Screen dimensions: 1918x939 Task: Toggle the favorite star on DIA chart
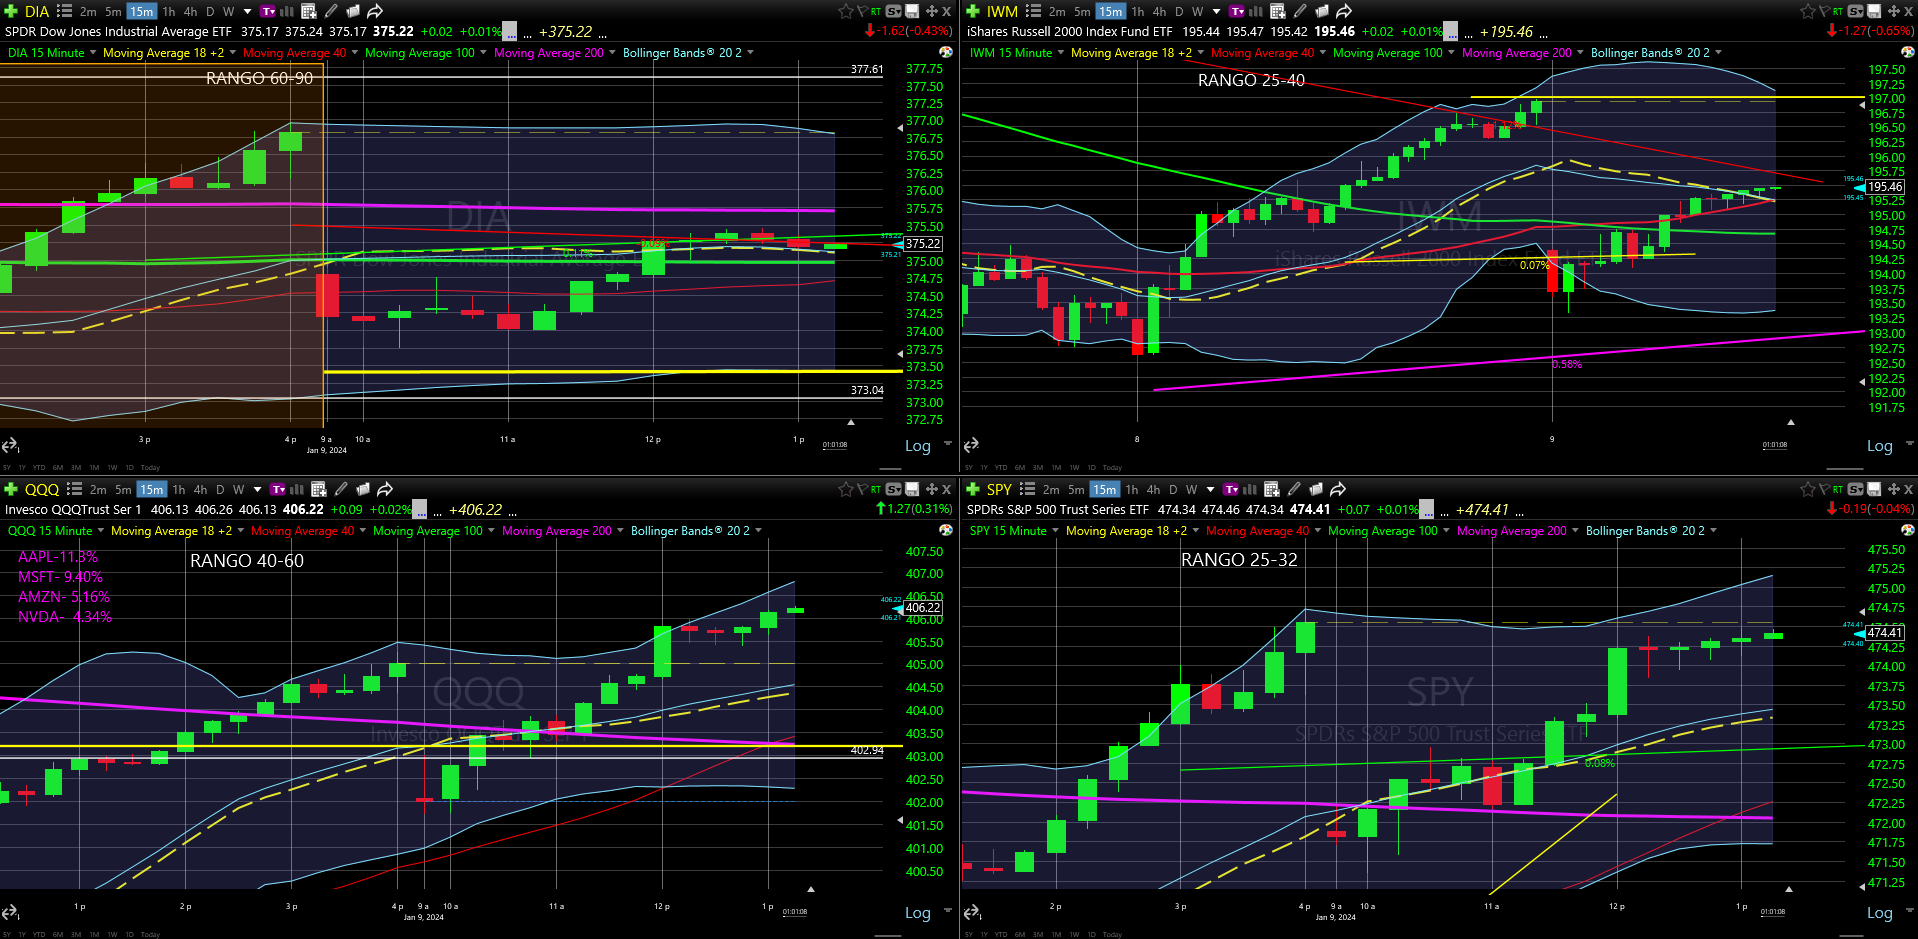click(845, 11)
